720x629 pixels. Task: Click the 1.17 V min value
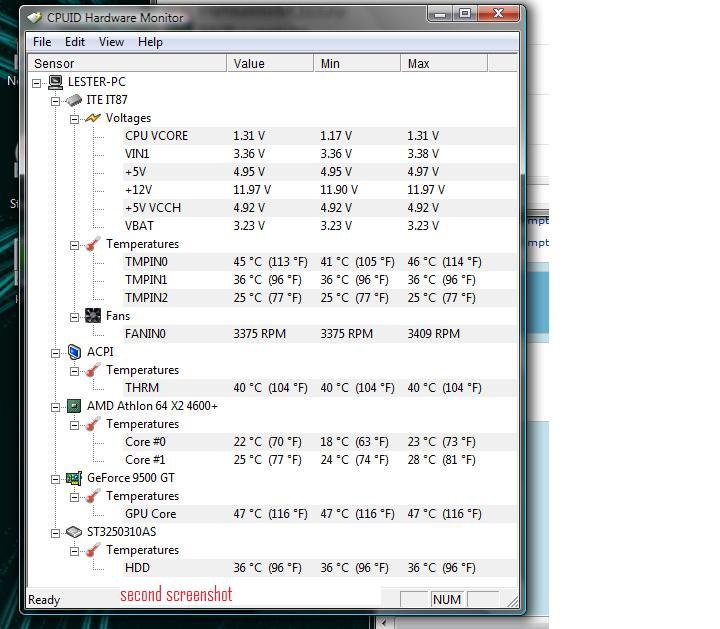coord(336,136)
